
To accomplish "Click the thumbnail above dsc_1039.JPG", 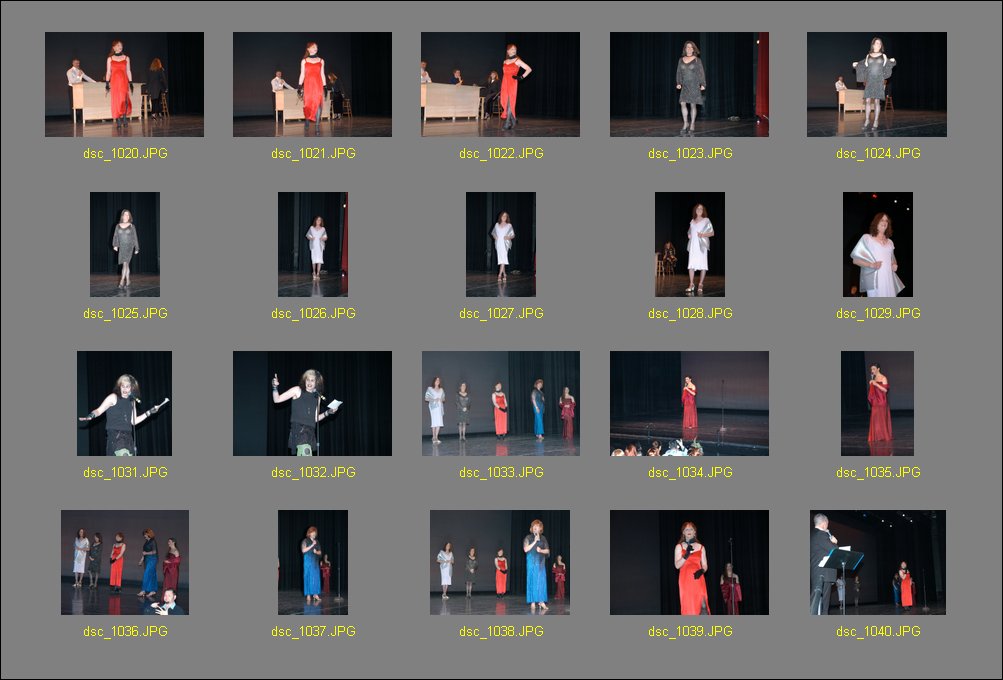I will (x=690, y=562).
